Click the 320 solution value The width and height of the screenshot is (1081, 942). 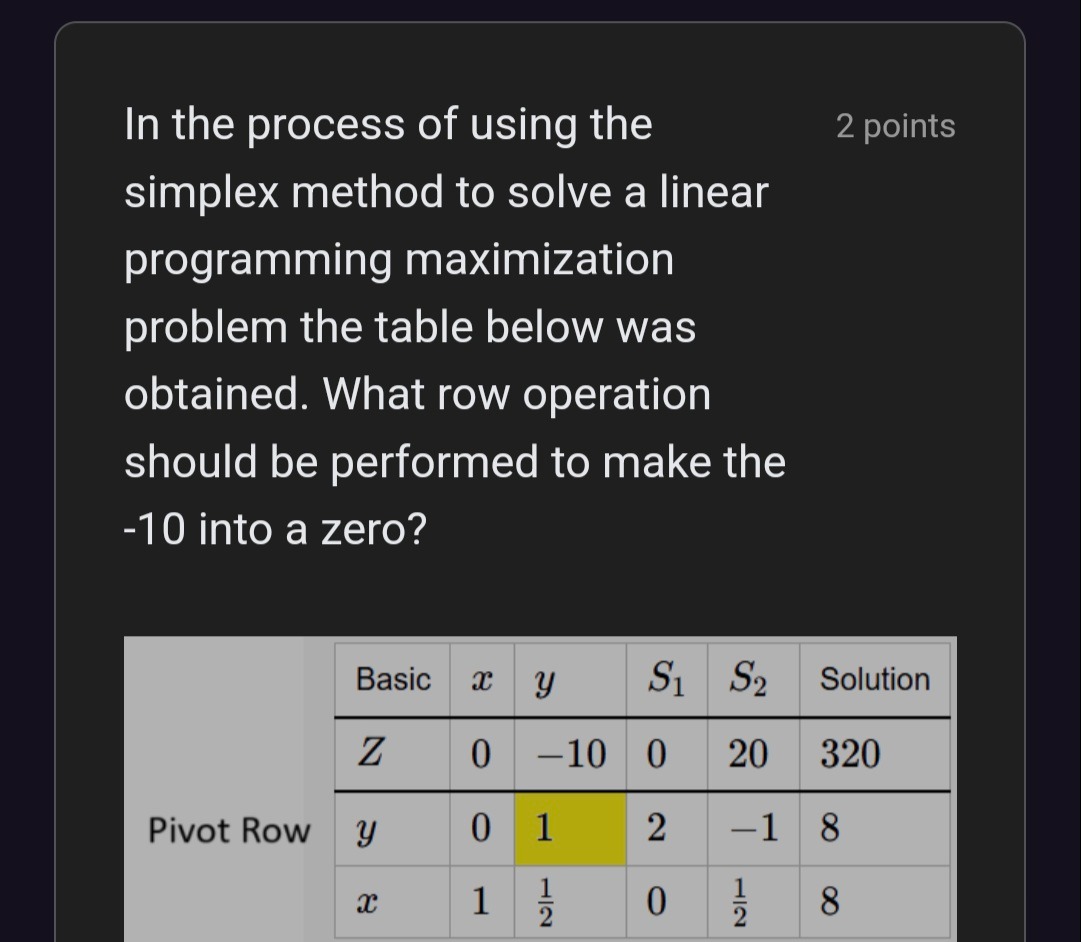[x=850, y=753]
